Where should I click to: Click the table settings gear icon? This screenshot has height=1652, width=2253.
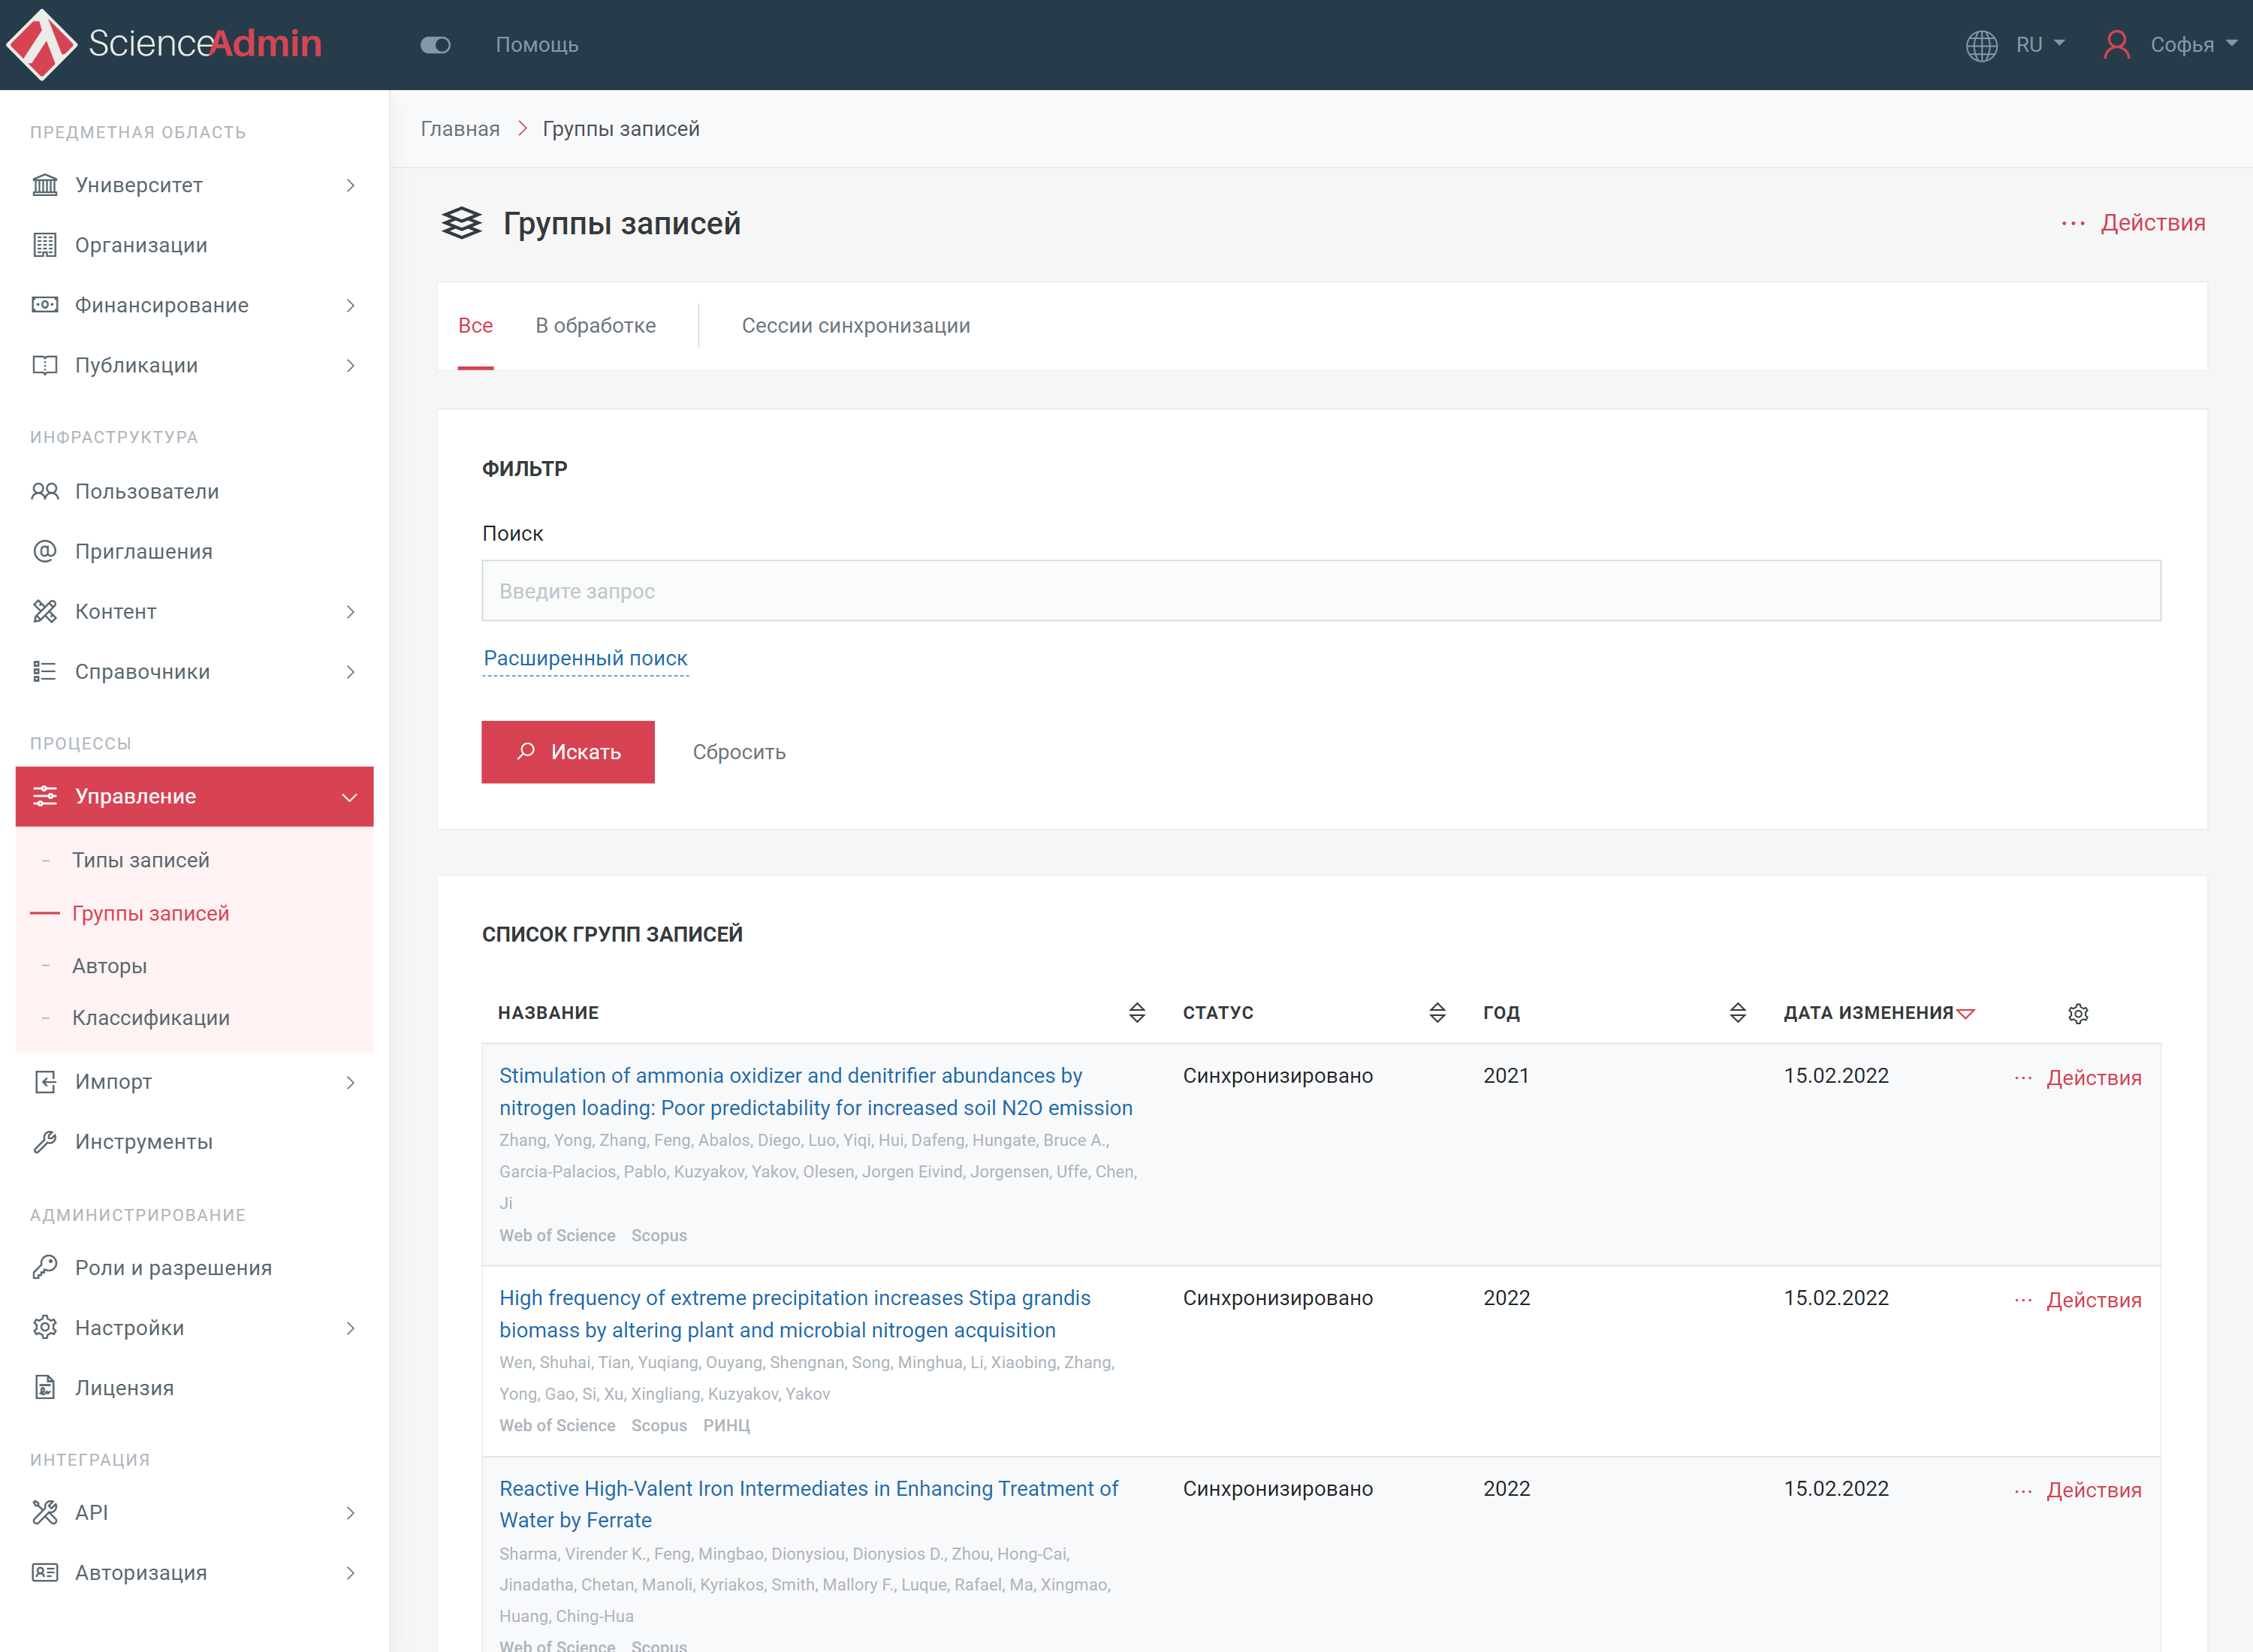click(x=2077, y=1013)
